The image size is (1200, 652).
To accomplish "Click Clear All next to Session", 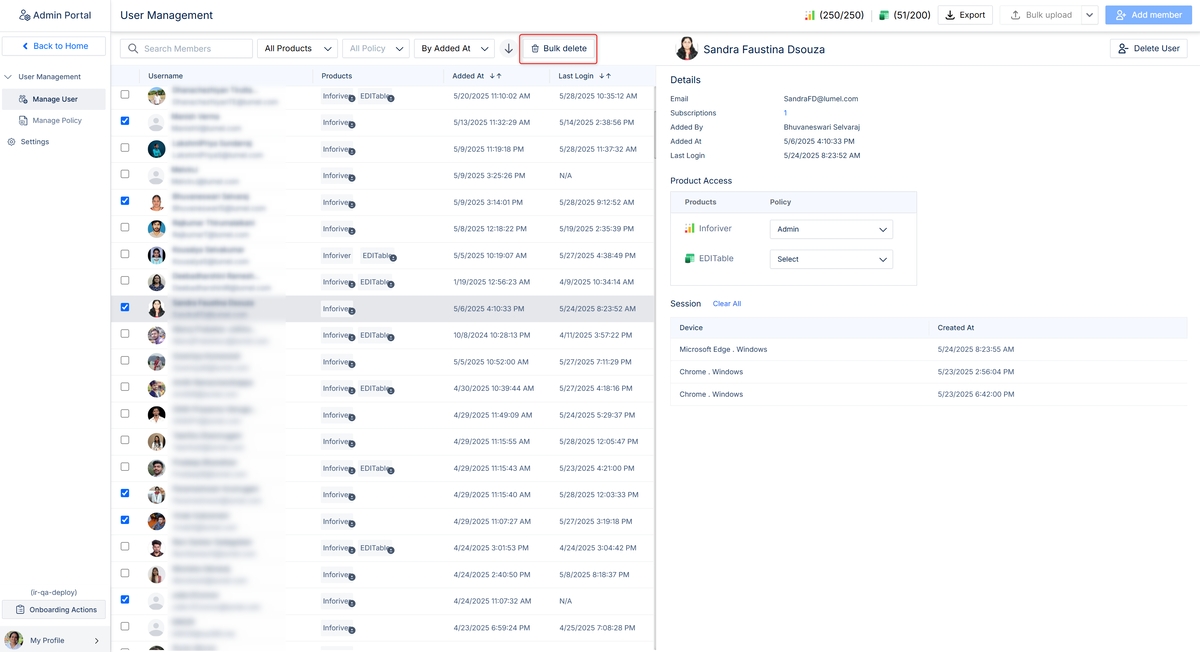I will (726, 304).
